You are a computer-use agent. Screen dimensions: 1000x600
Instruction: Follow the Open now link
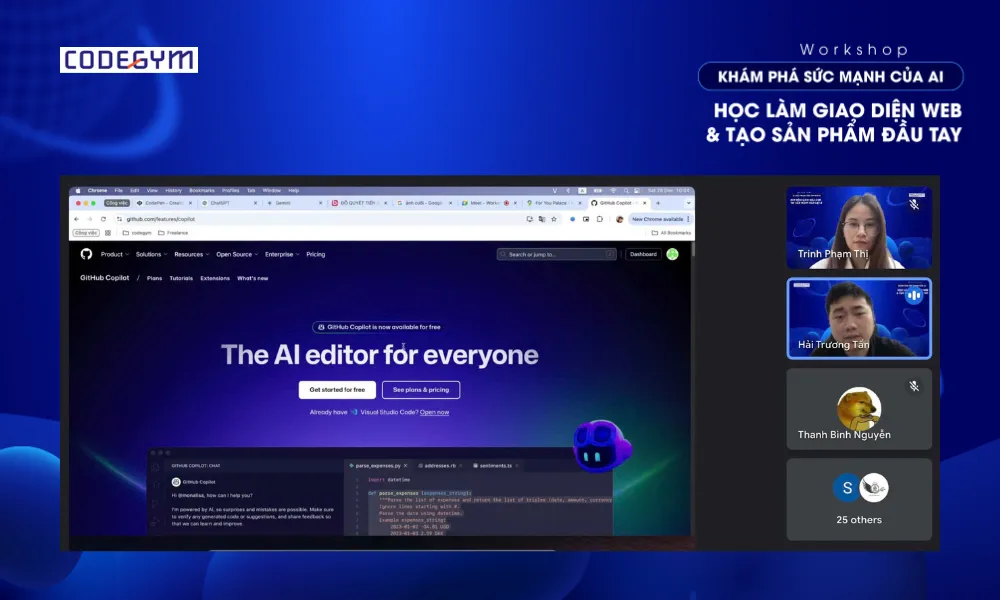tap(434, 413)
